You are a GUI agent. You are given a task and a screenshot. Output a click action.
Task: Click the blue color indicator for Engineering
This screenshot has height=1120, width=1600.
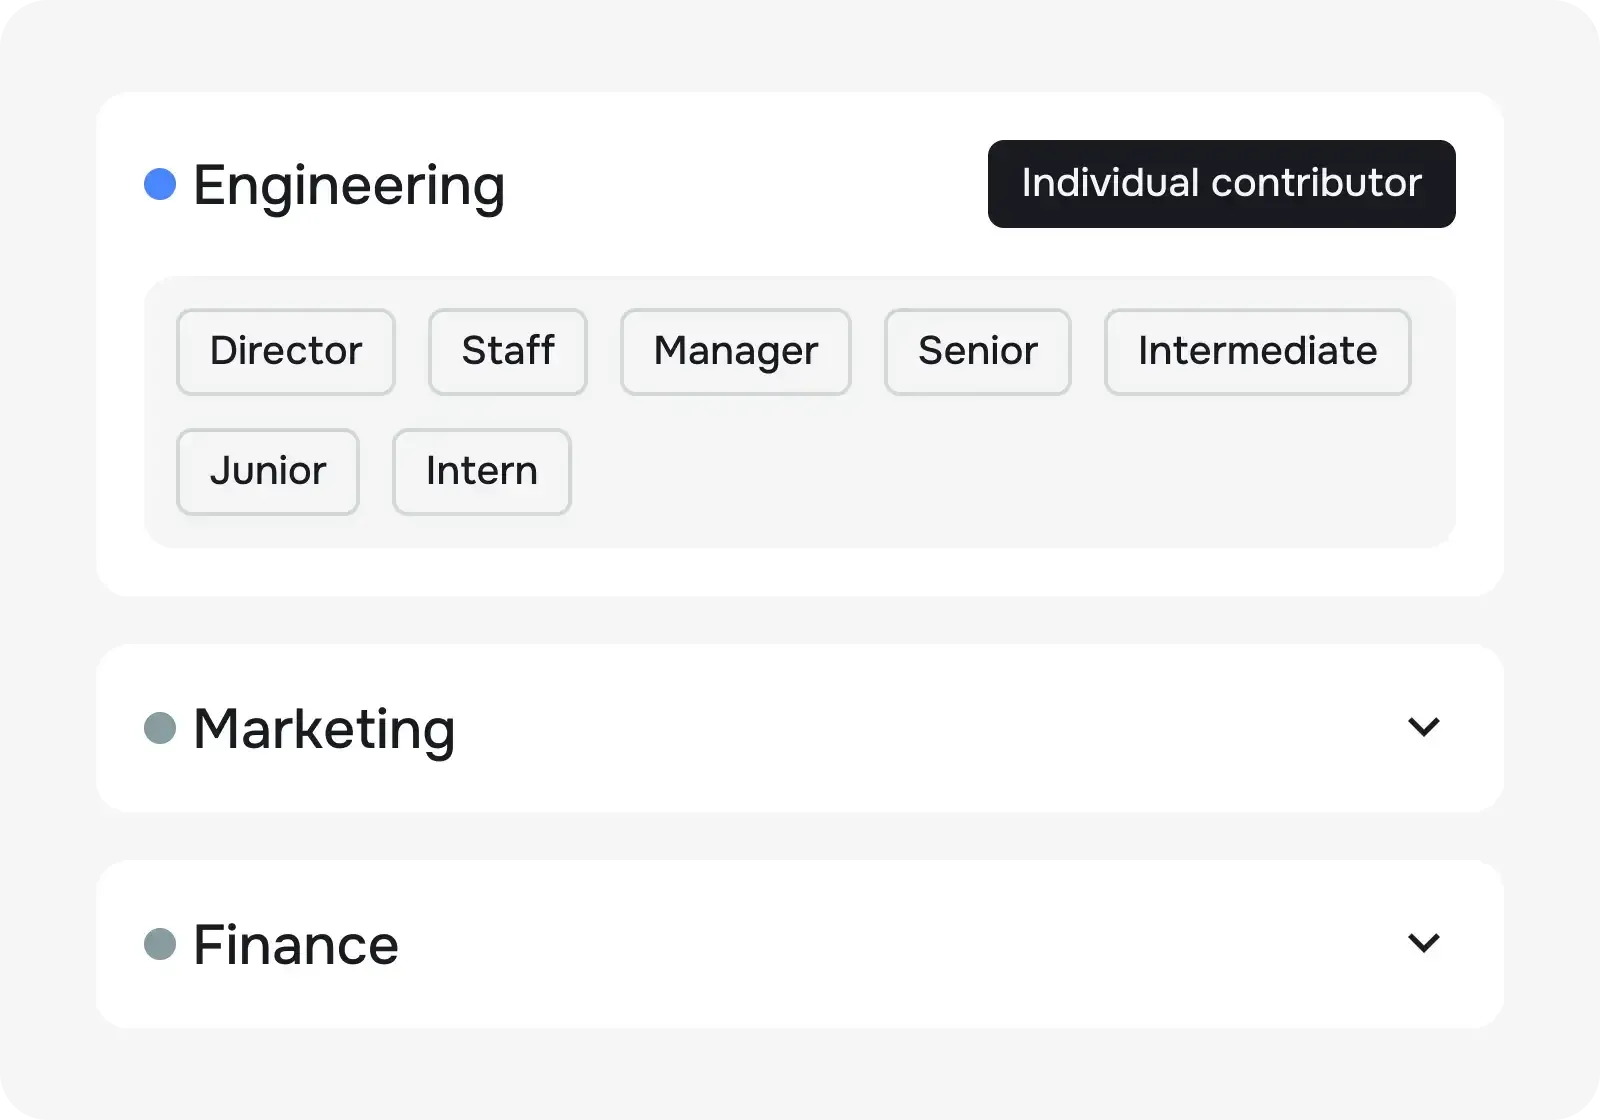[x=158, y=184]
